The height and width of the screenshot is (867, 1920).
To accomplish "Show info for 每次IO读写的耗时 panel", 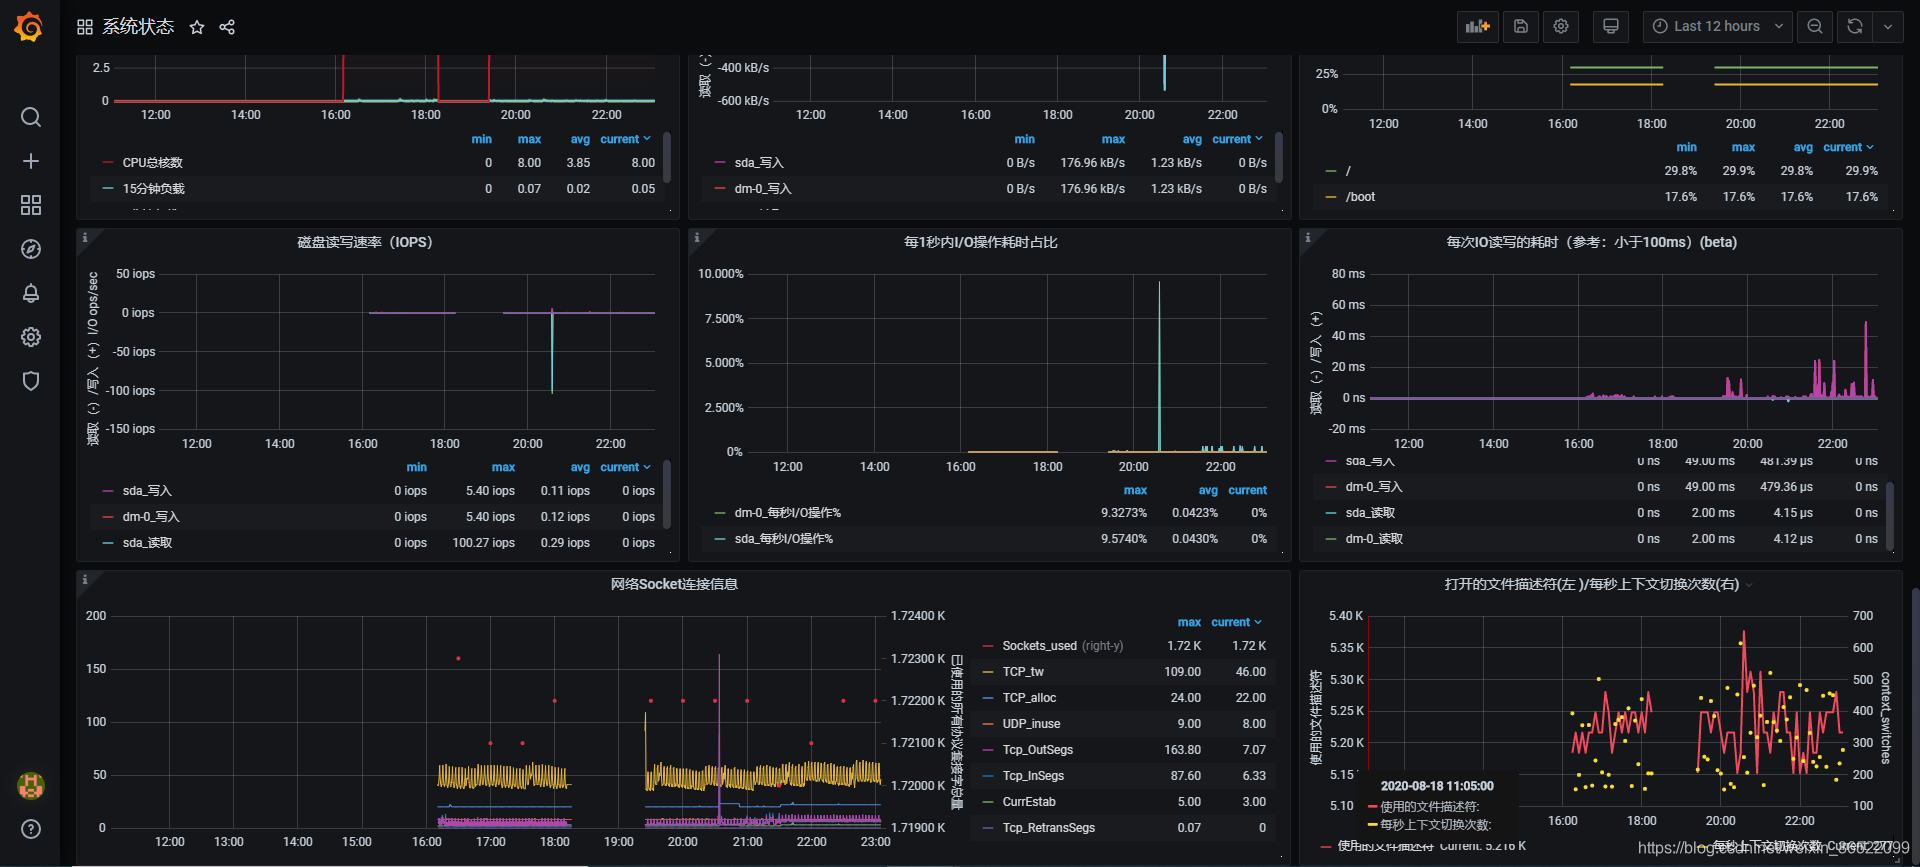I will coord(1308,238).
